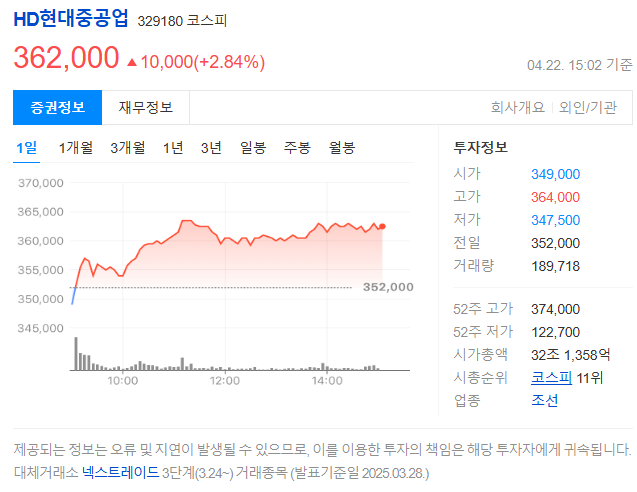Click the 360,000 price axis label
The image size is (637, 492).
click(x=41, y=241)
